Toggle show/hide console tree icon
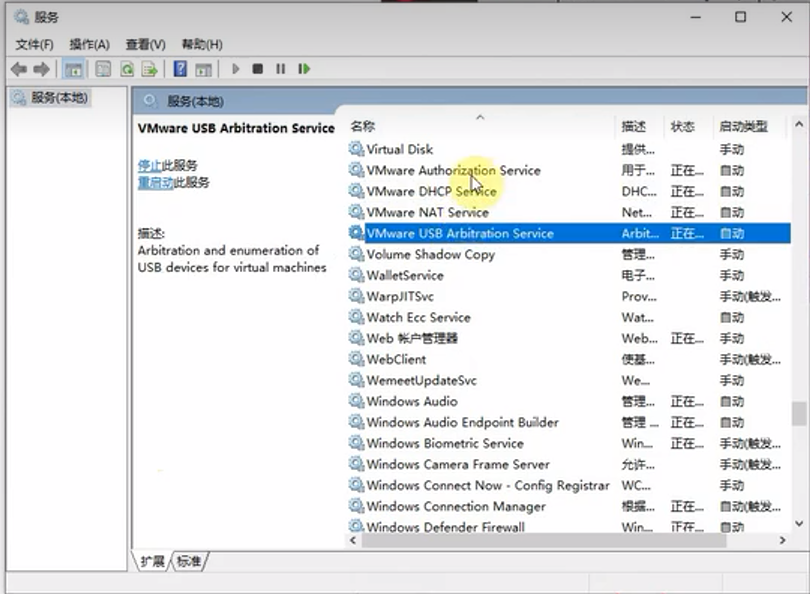Viewport: 810px width, 594px height. (73, 69)
